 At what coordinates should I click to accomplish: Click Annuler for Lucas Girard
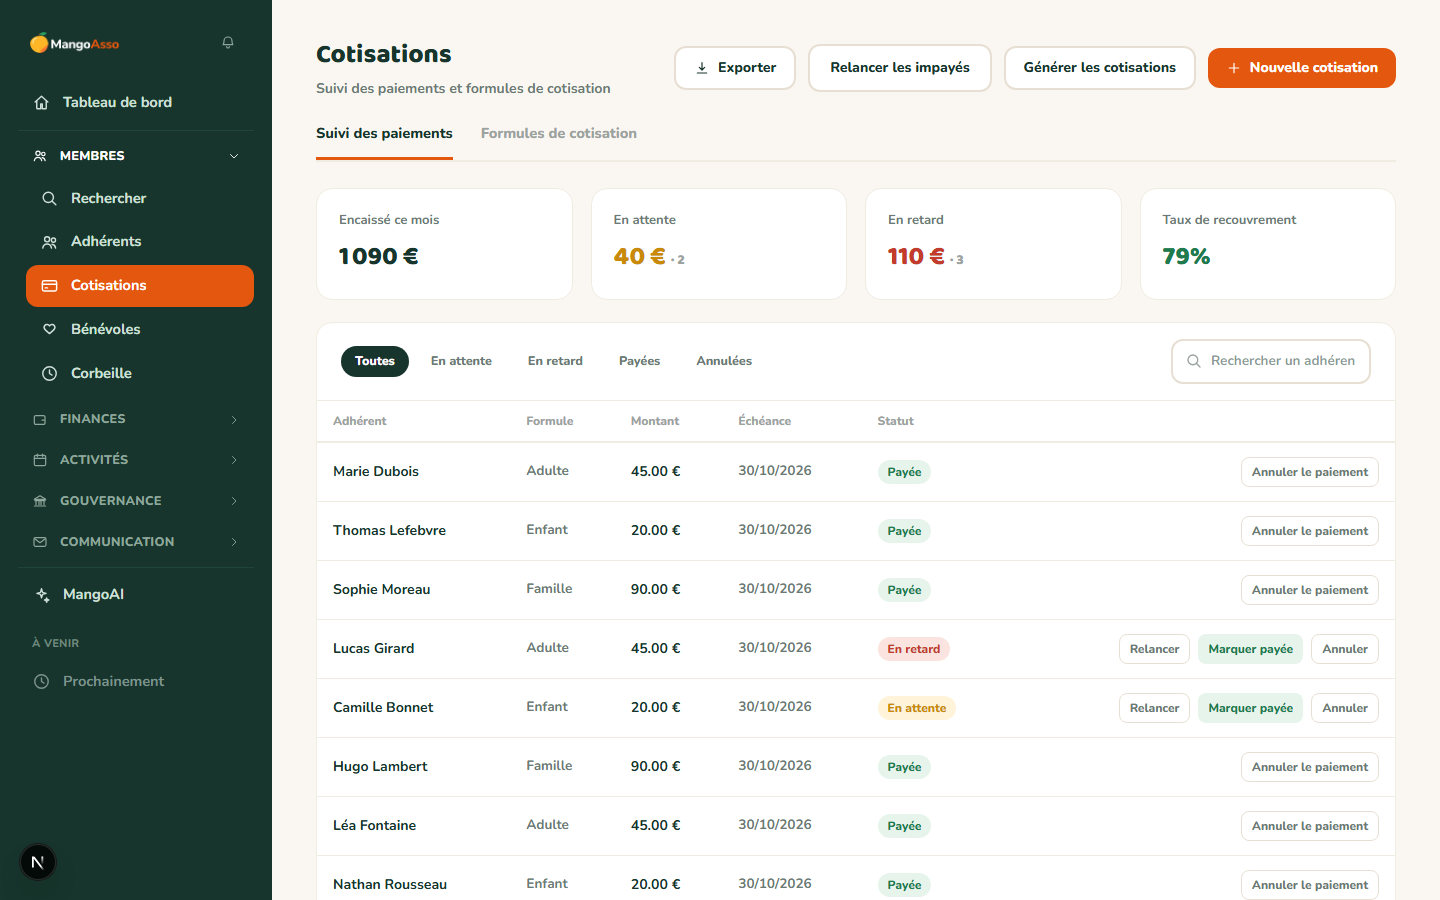coord(1345,649)
